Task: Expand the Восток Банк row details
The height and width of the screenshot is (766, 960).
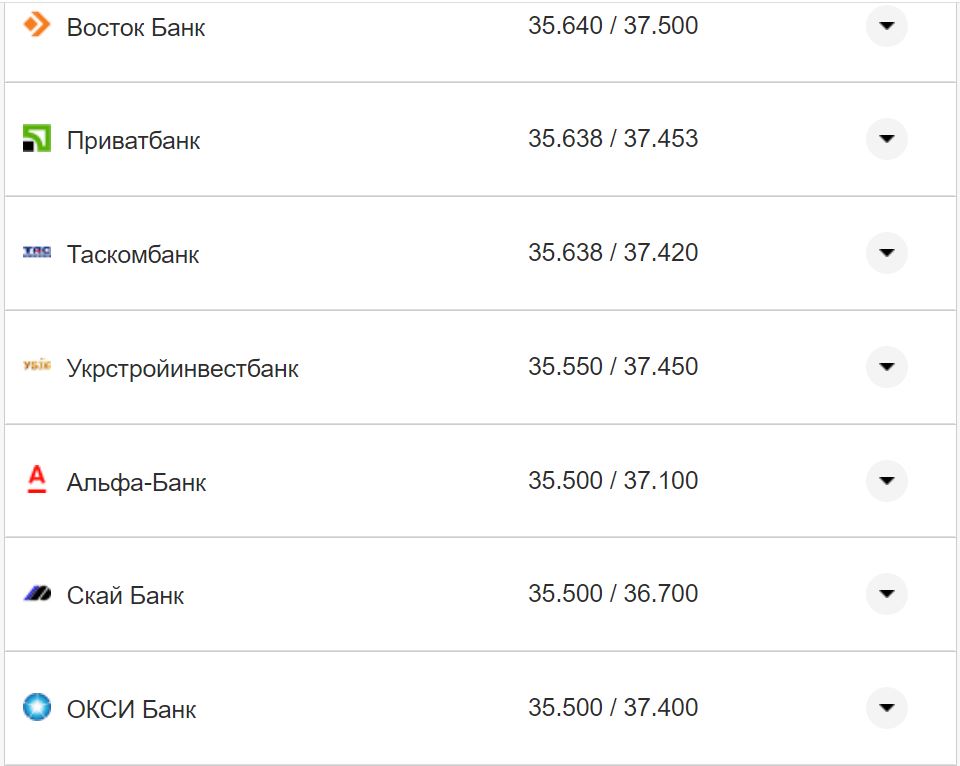Action: pos(886,26)
